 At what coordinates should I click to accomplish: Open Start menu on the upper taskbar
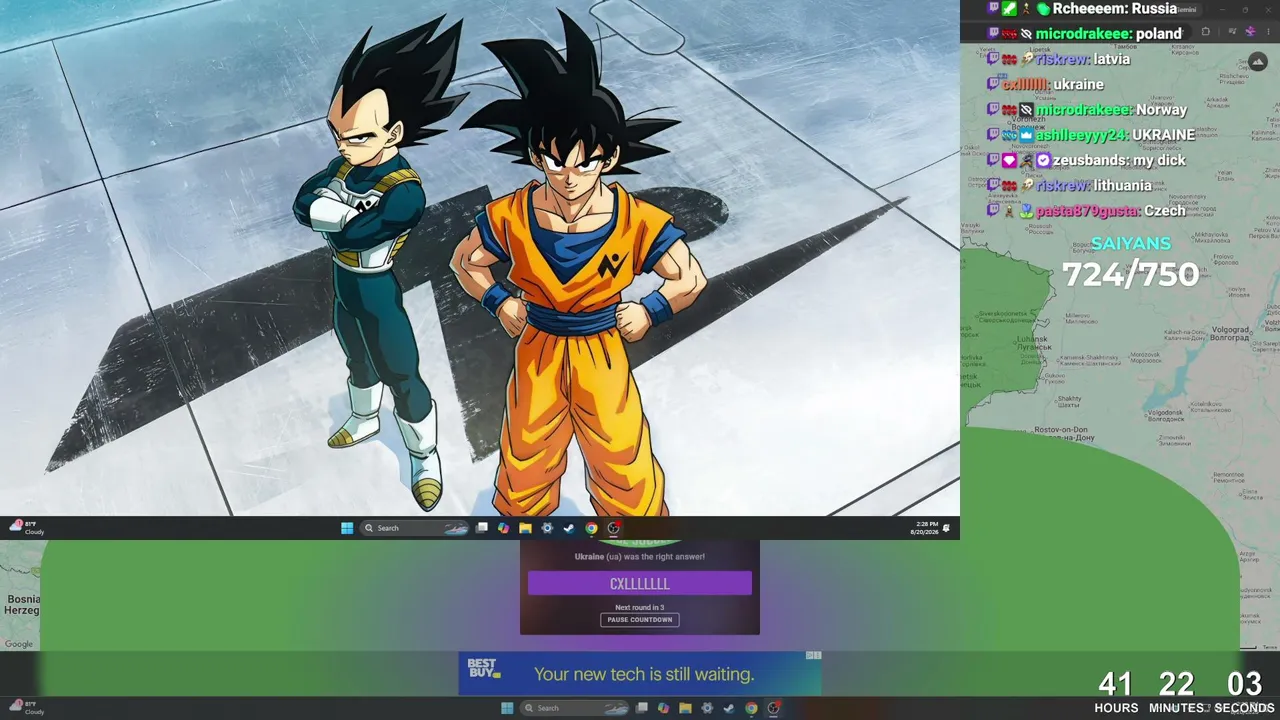[x=347, y=528]
